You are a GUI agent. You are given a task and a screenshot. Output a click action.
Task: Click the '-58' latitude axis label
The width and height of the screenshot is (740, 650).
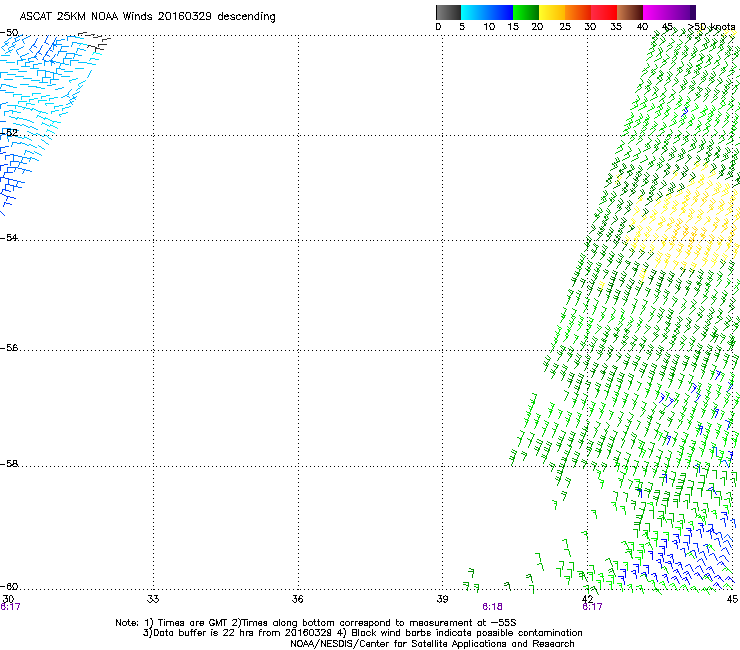(x=9, y=464)
